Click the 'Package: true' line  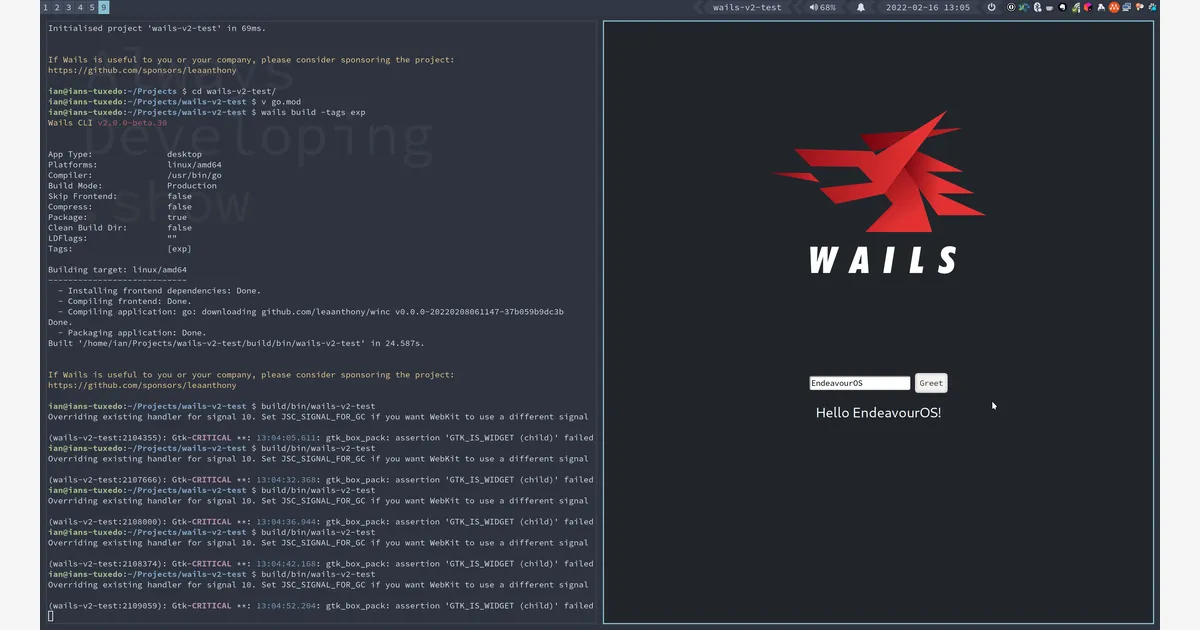click(117, 217)
